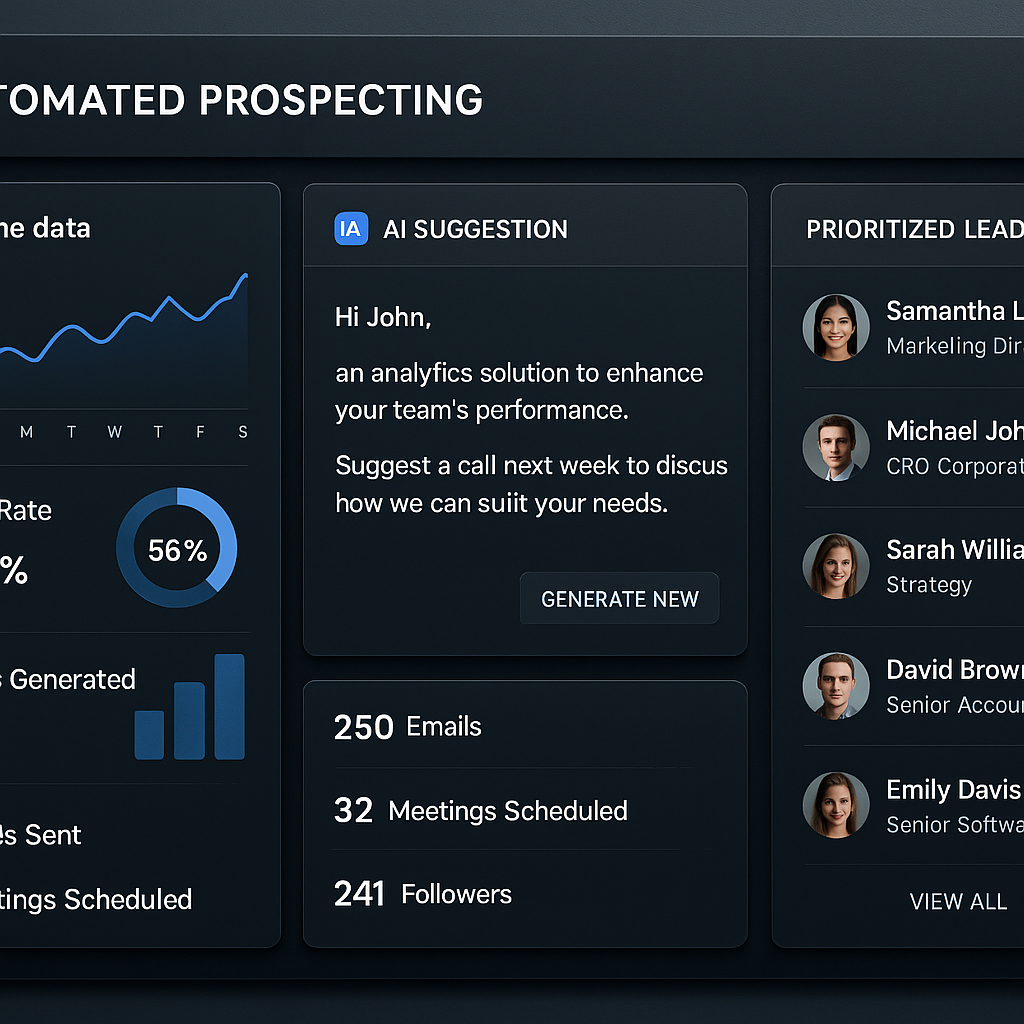
Task: Click Michael Johnson's avatar photo
Action: pyautogui.click(x=836, y=447)
